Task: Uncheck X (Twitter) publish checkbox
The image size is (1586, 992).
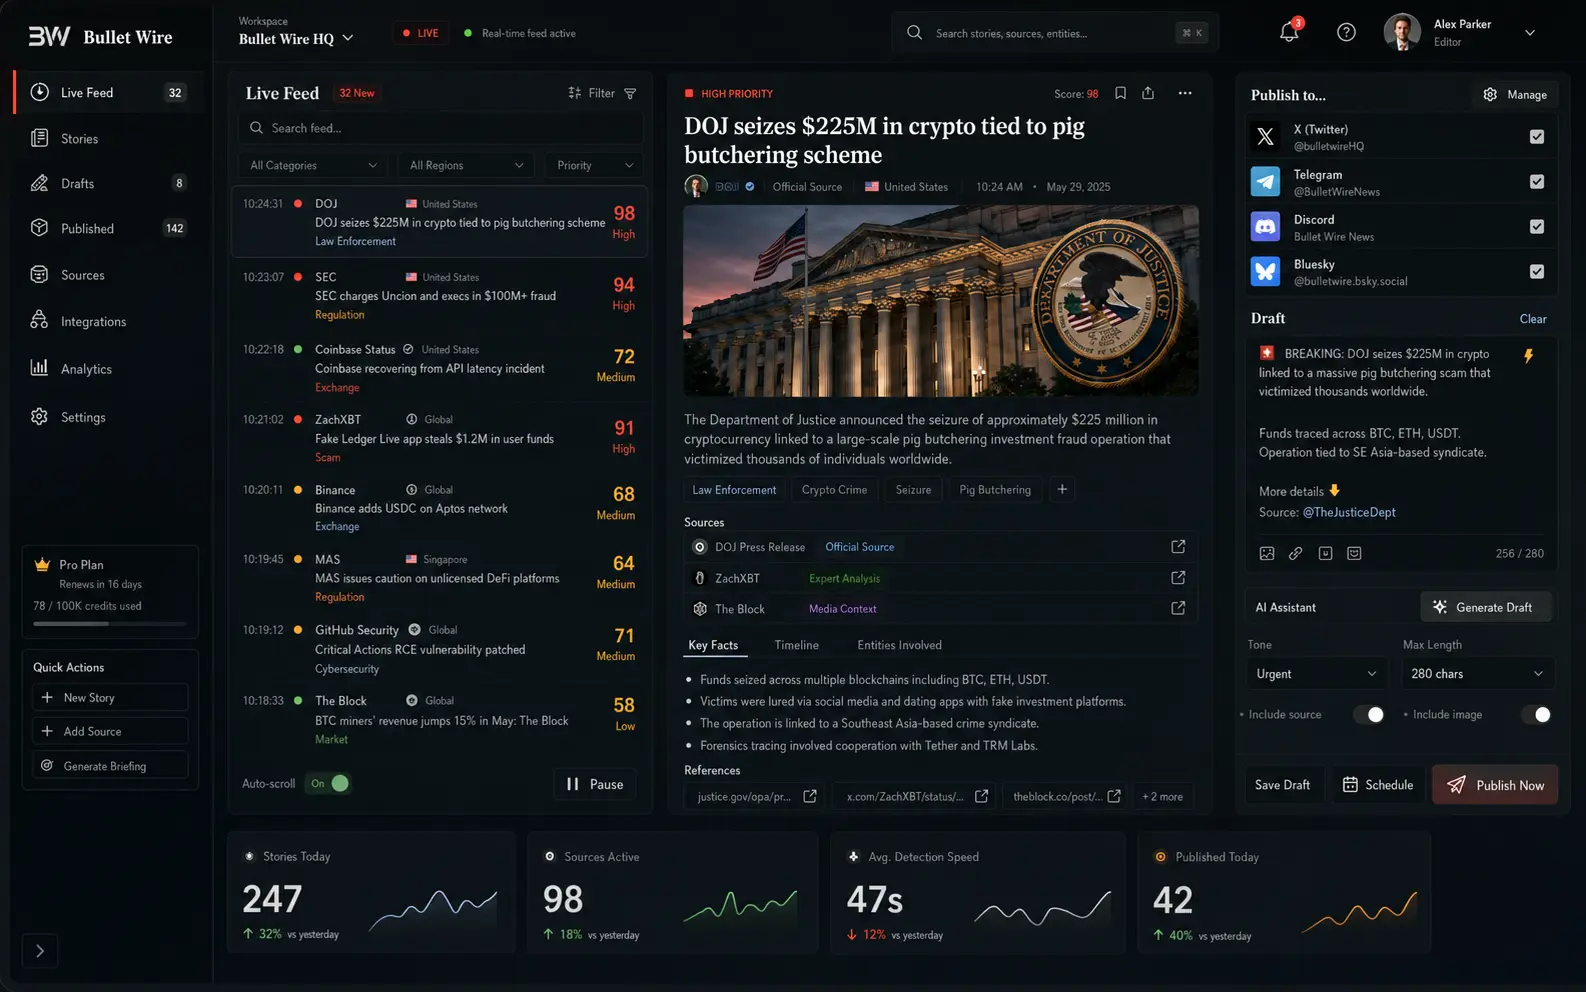Action: pyautogui.click(x=1537, y=137)
